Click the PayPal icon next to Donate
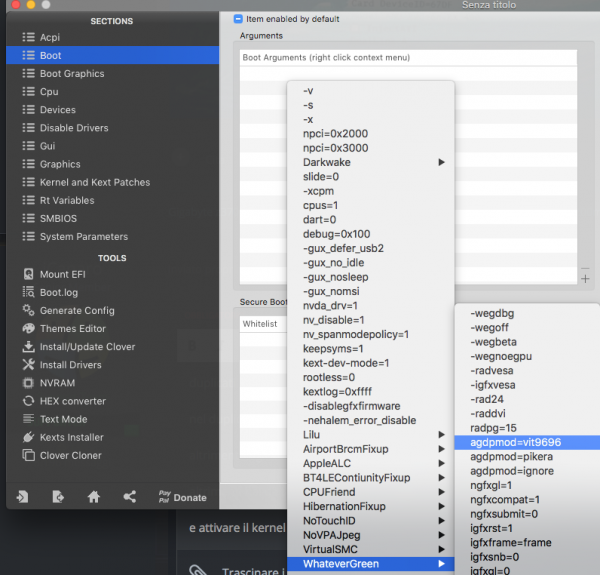600x575 pixels. tap(164, 497)
